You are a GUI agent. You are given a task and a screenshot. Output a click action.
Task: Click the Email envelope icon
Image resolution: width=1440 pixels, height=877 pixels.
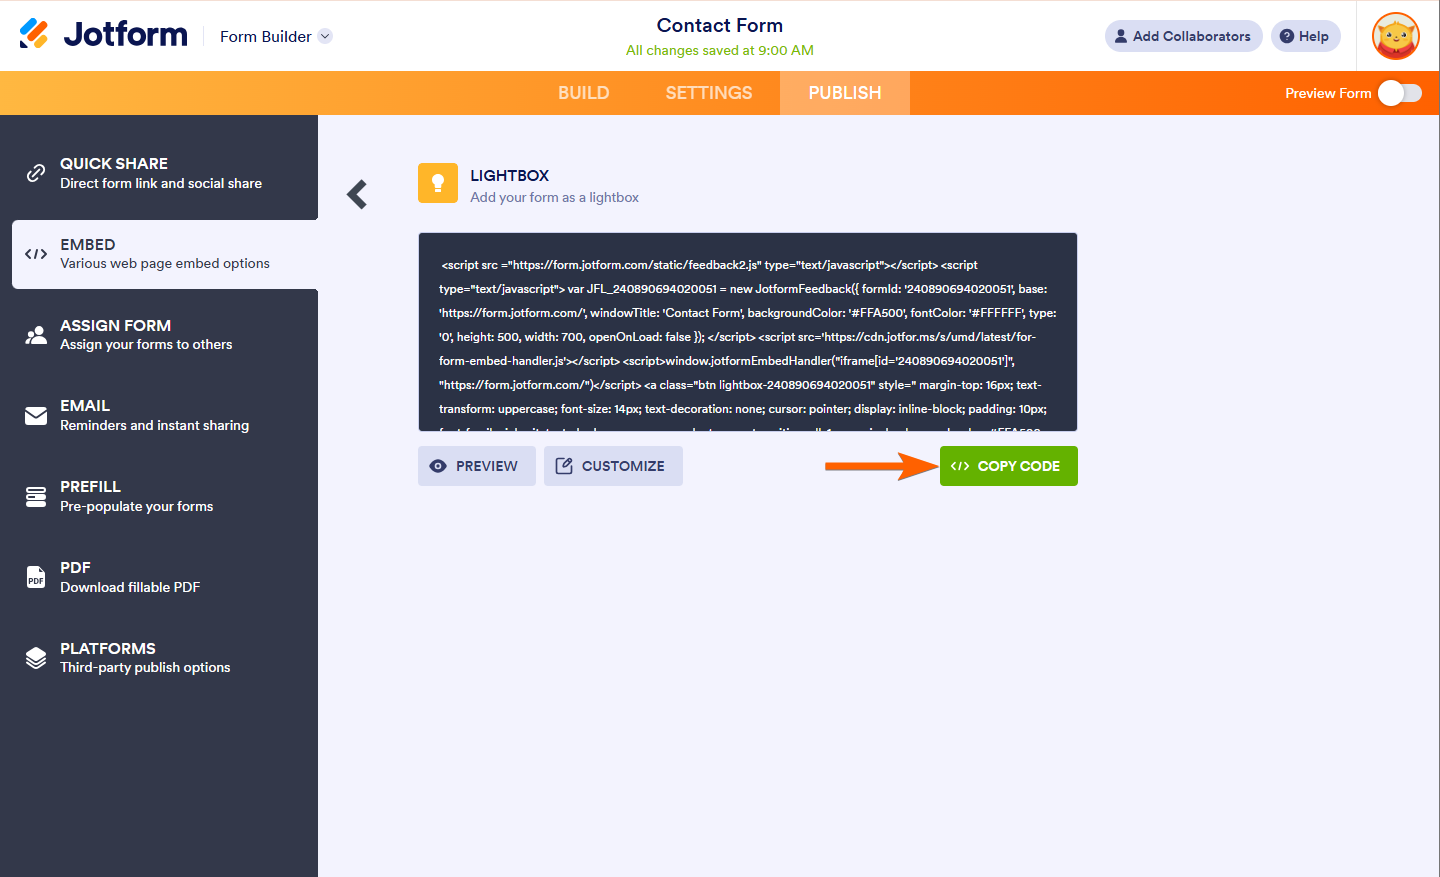pos(36,416)
